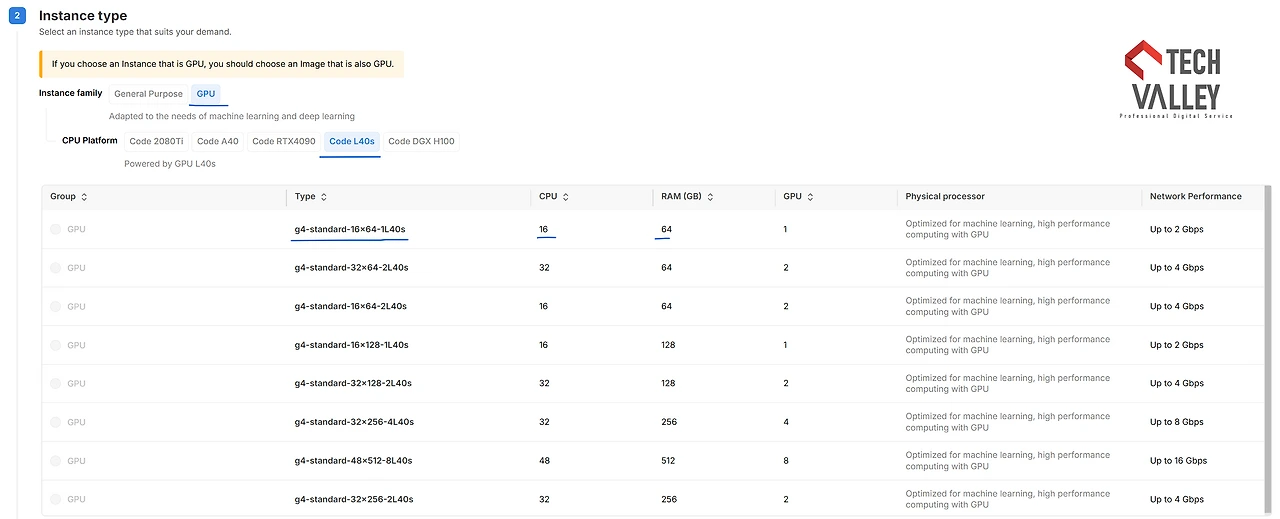The image size is (1280, 519).
Task: Click the Tech Valley logo
Action: [x=1176, y=80]
